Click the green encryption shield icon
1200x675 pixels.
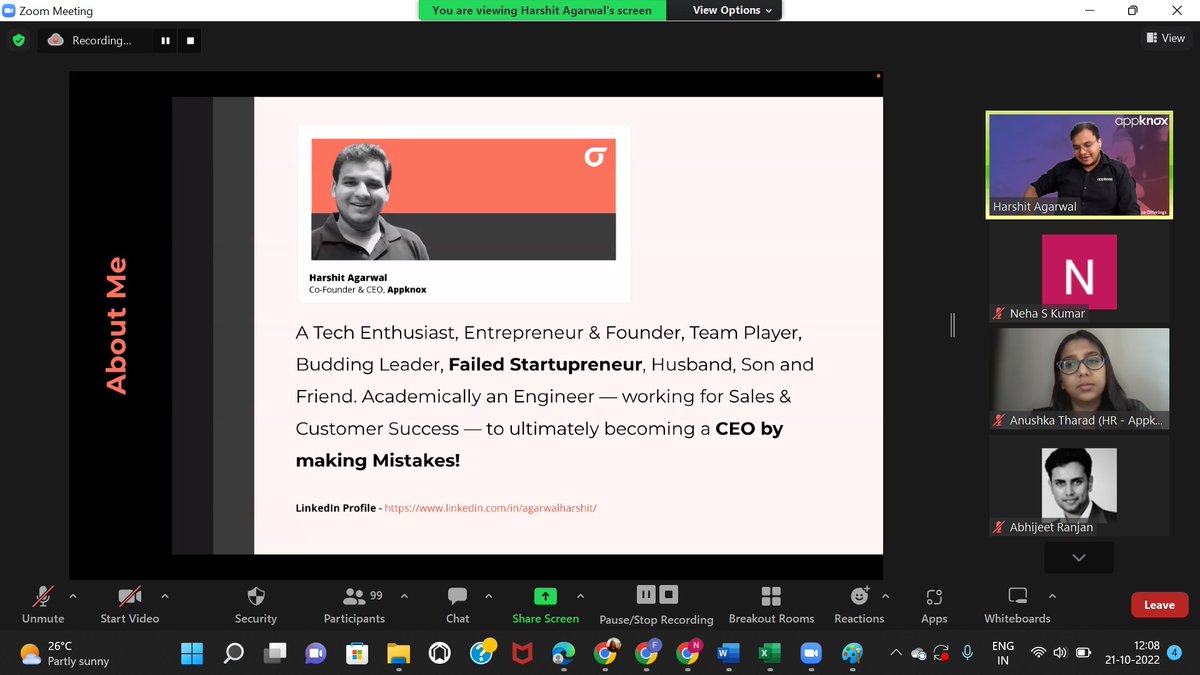18,40
